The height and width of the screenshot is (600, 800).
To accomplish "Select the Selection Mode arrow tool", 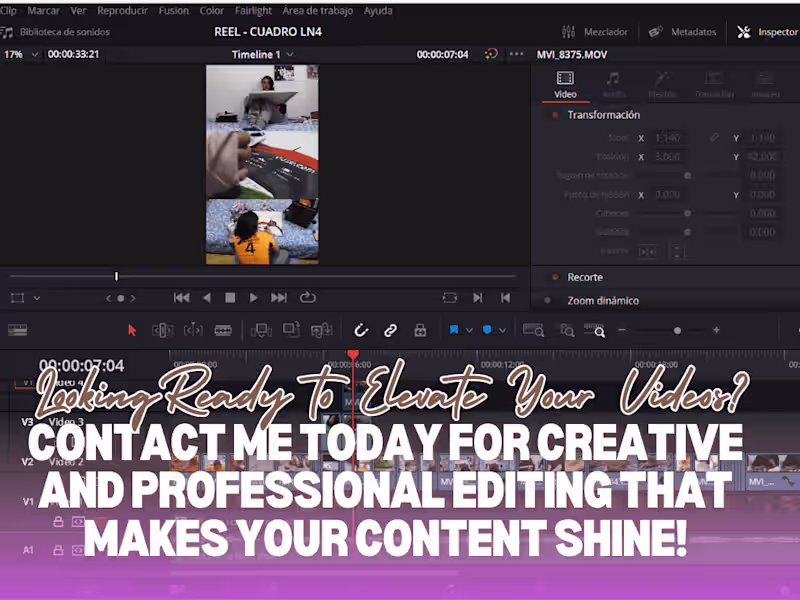I will click(x=133, y=329).
